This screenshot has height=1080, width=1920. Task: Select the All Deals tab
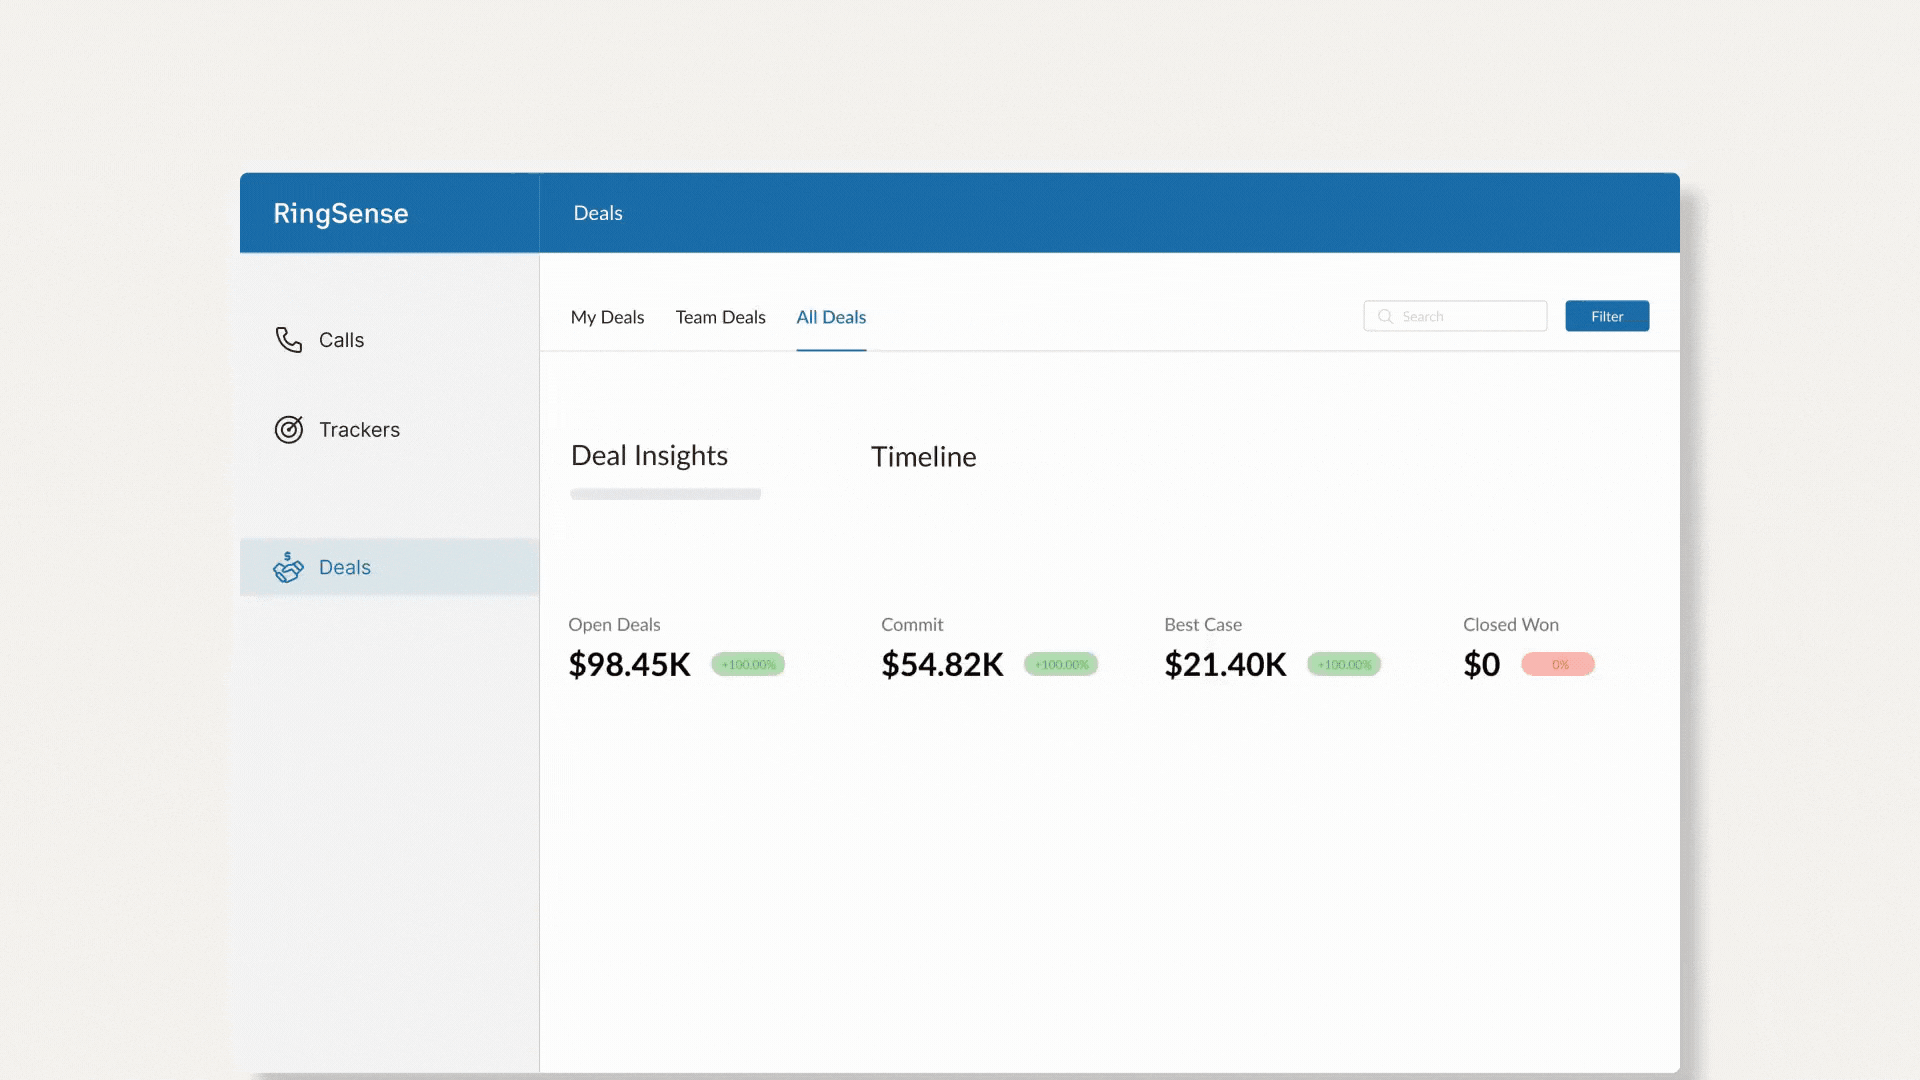[x=831, y=317]
